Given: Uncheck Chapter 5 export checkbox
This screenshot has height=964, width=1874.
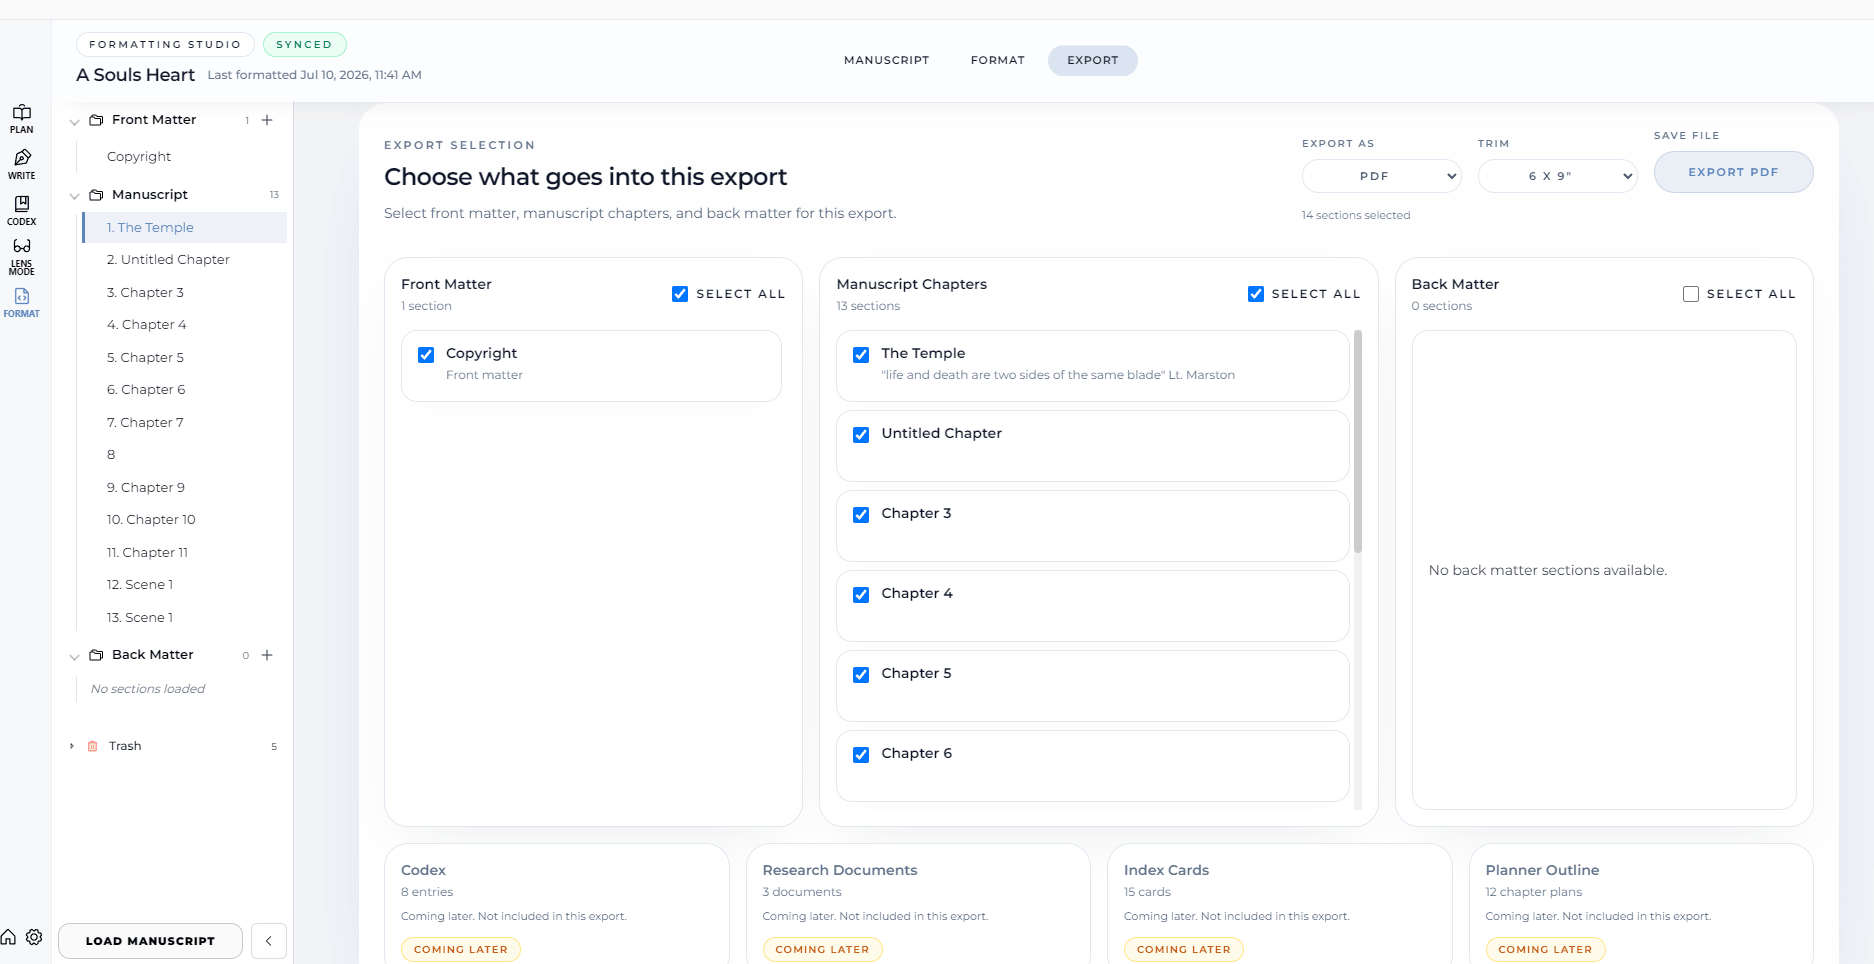Looking at the screenshot, I should [861, 675].
